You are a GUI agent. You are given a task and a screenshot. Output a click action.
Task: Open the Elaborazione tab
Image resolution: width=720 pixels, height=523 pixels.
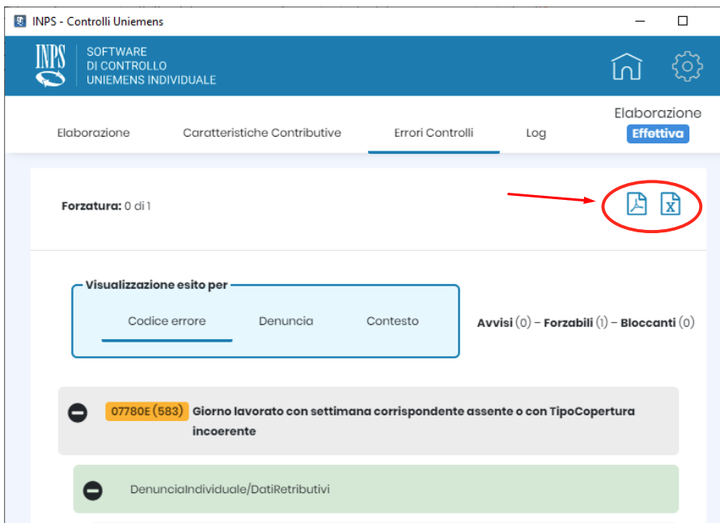point(93,133)
